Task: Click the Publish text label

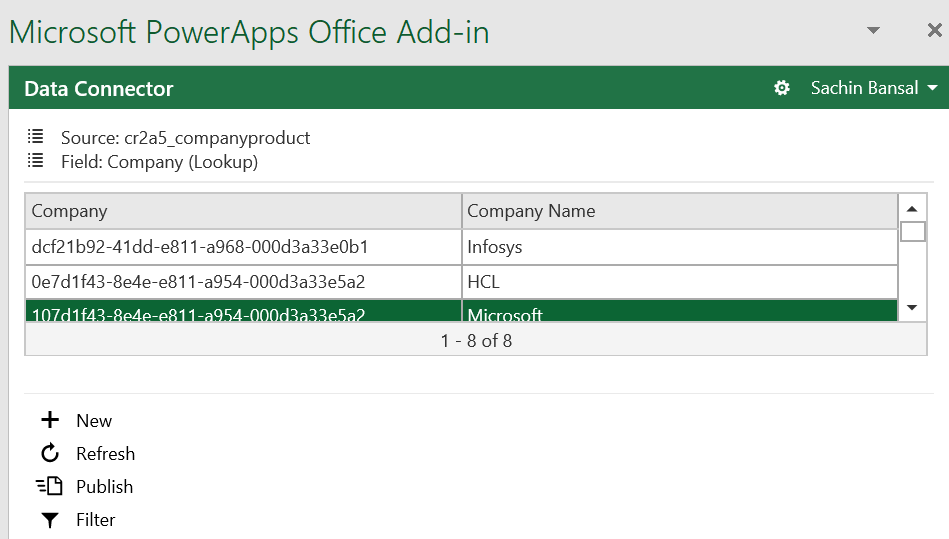Action: pyautogui.click(x=104, y=487)
